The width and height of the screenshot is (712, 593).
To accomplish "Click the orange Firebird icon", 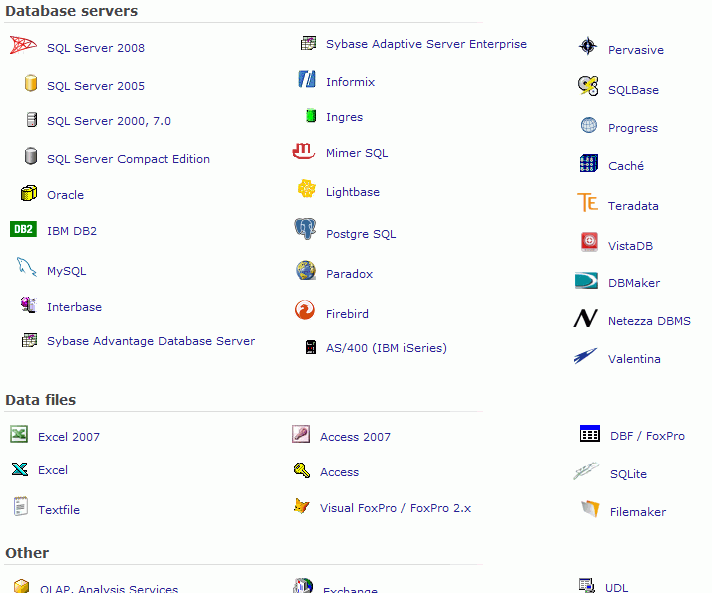I will [x=305, y=310].
